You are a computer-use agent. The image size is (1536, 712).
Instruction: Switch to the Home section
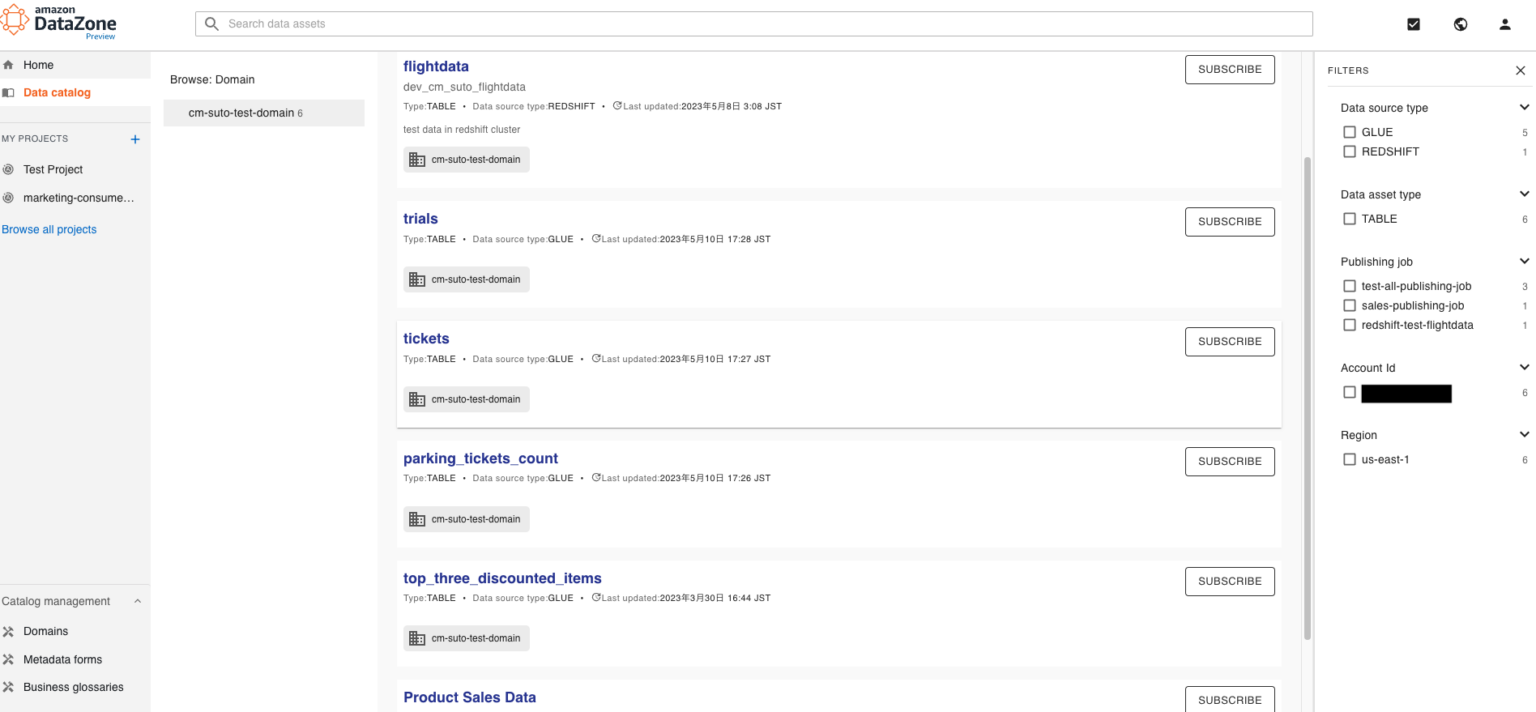coord(38,63)
